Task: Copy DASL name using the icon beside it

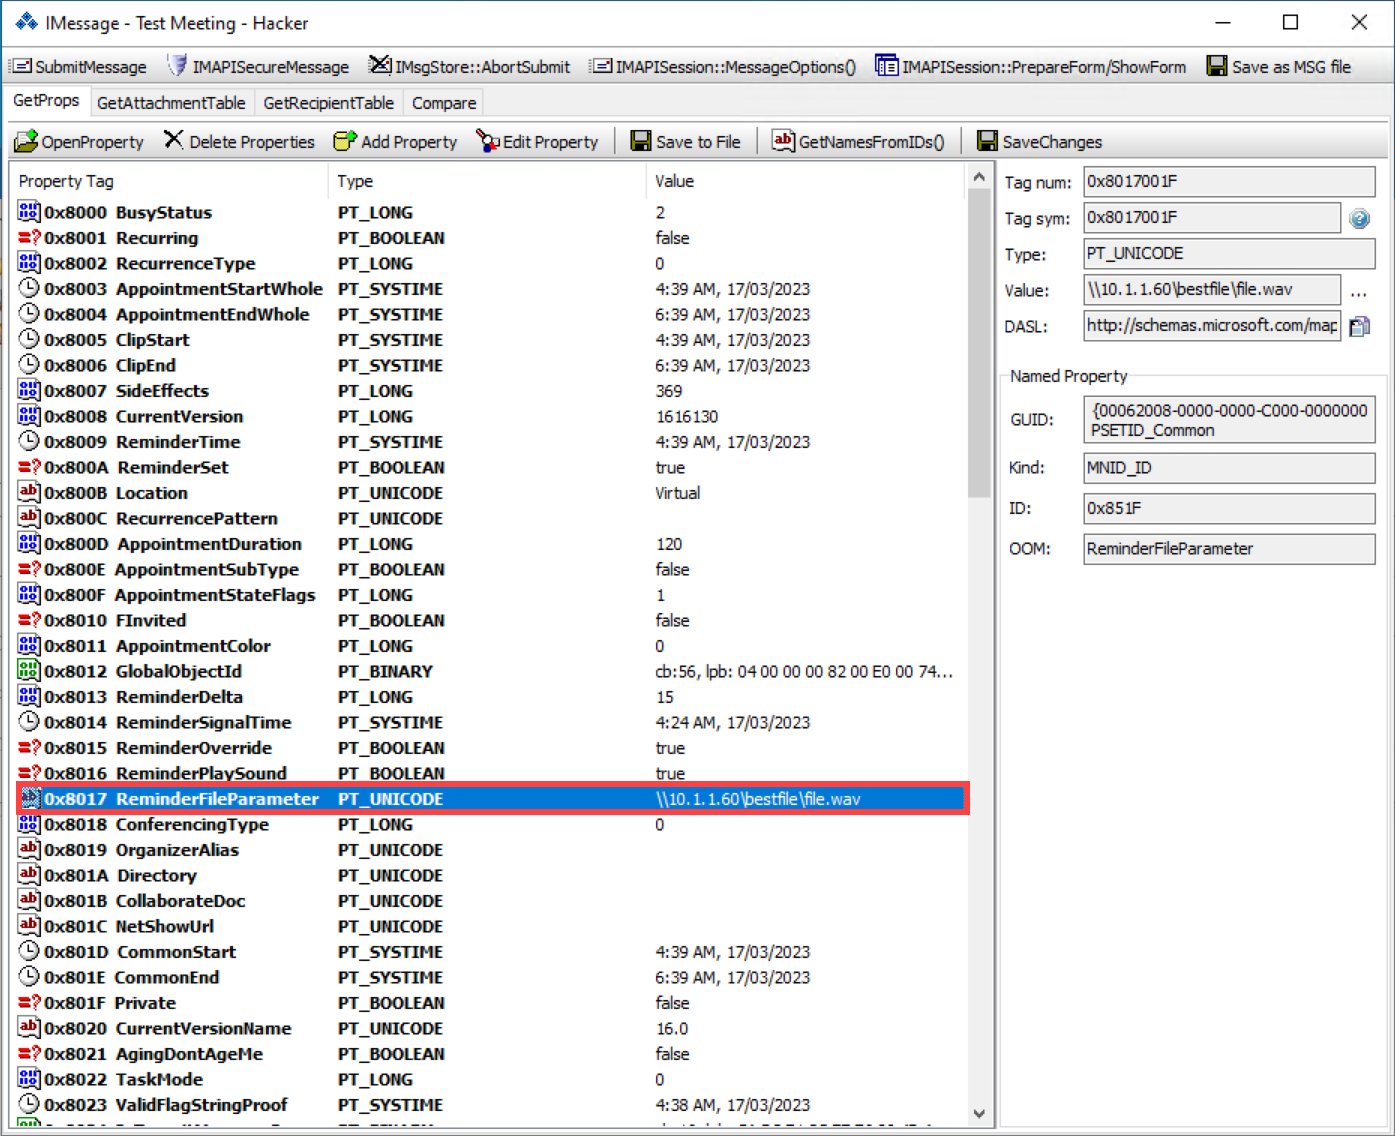Action: pos(1359,327)
